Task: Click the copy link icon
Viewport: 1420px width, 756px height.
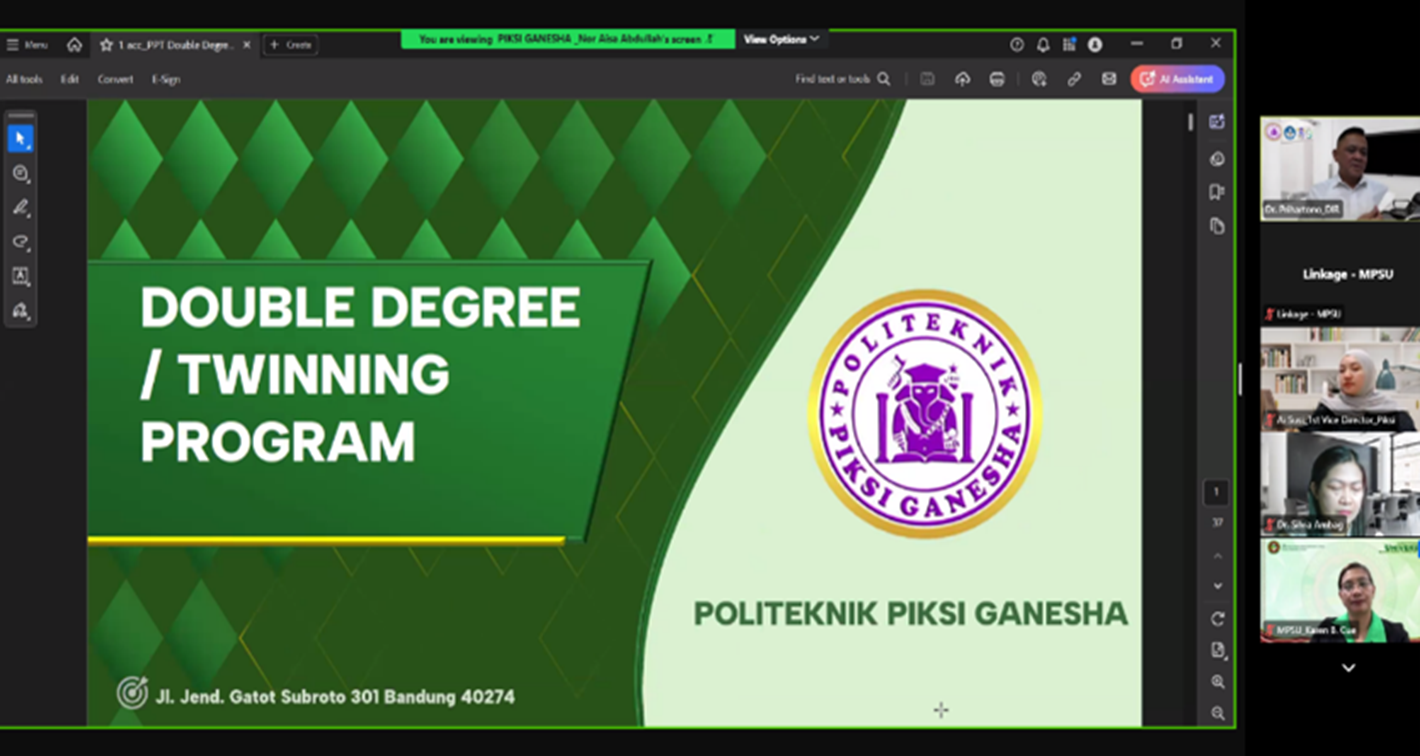Action: (x=1074, y=79)
